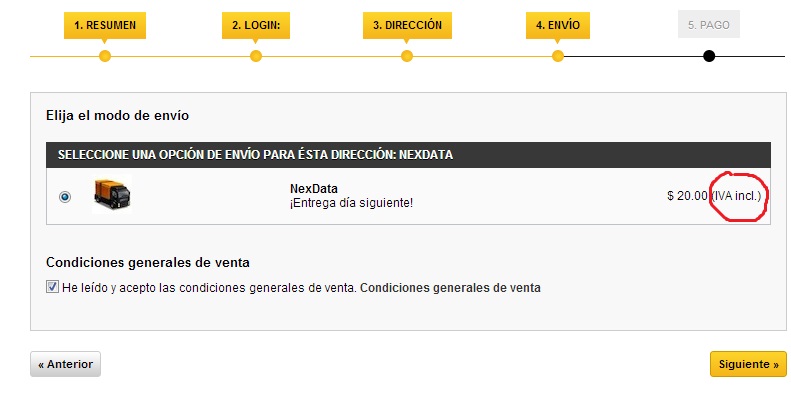
Task: Click the yellow dot under RESUMEN
Action: 105,56
